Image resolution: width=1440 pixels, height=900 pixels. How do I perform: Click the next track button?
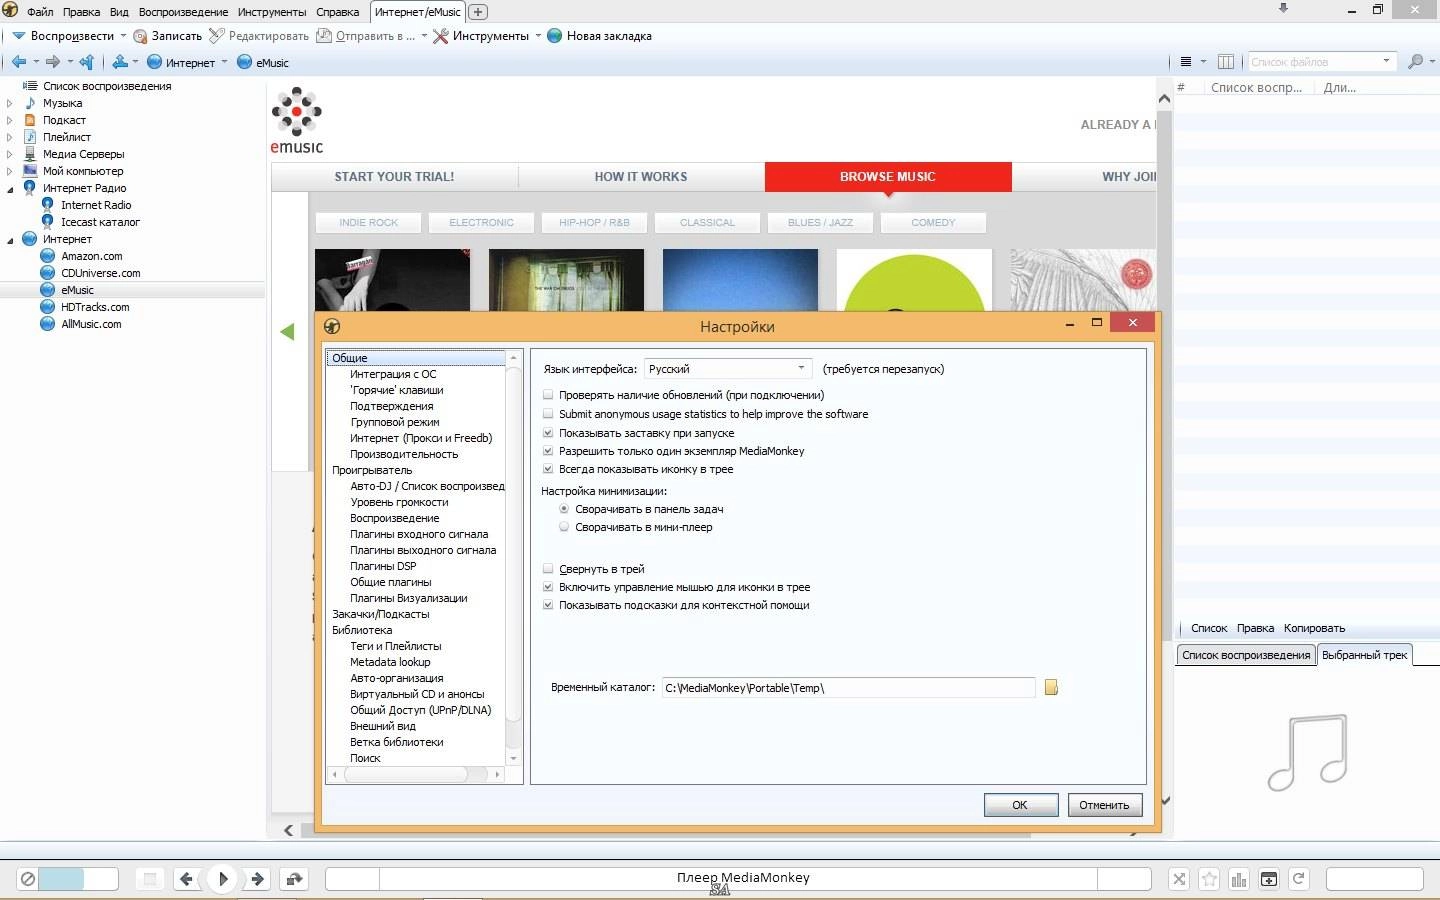tap(258, 879)
